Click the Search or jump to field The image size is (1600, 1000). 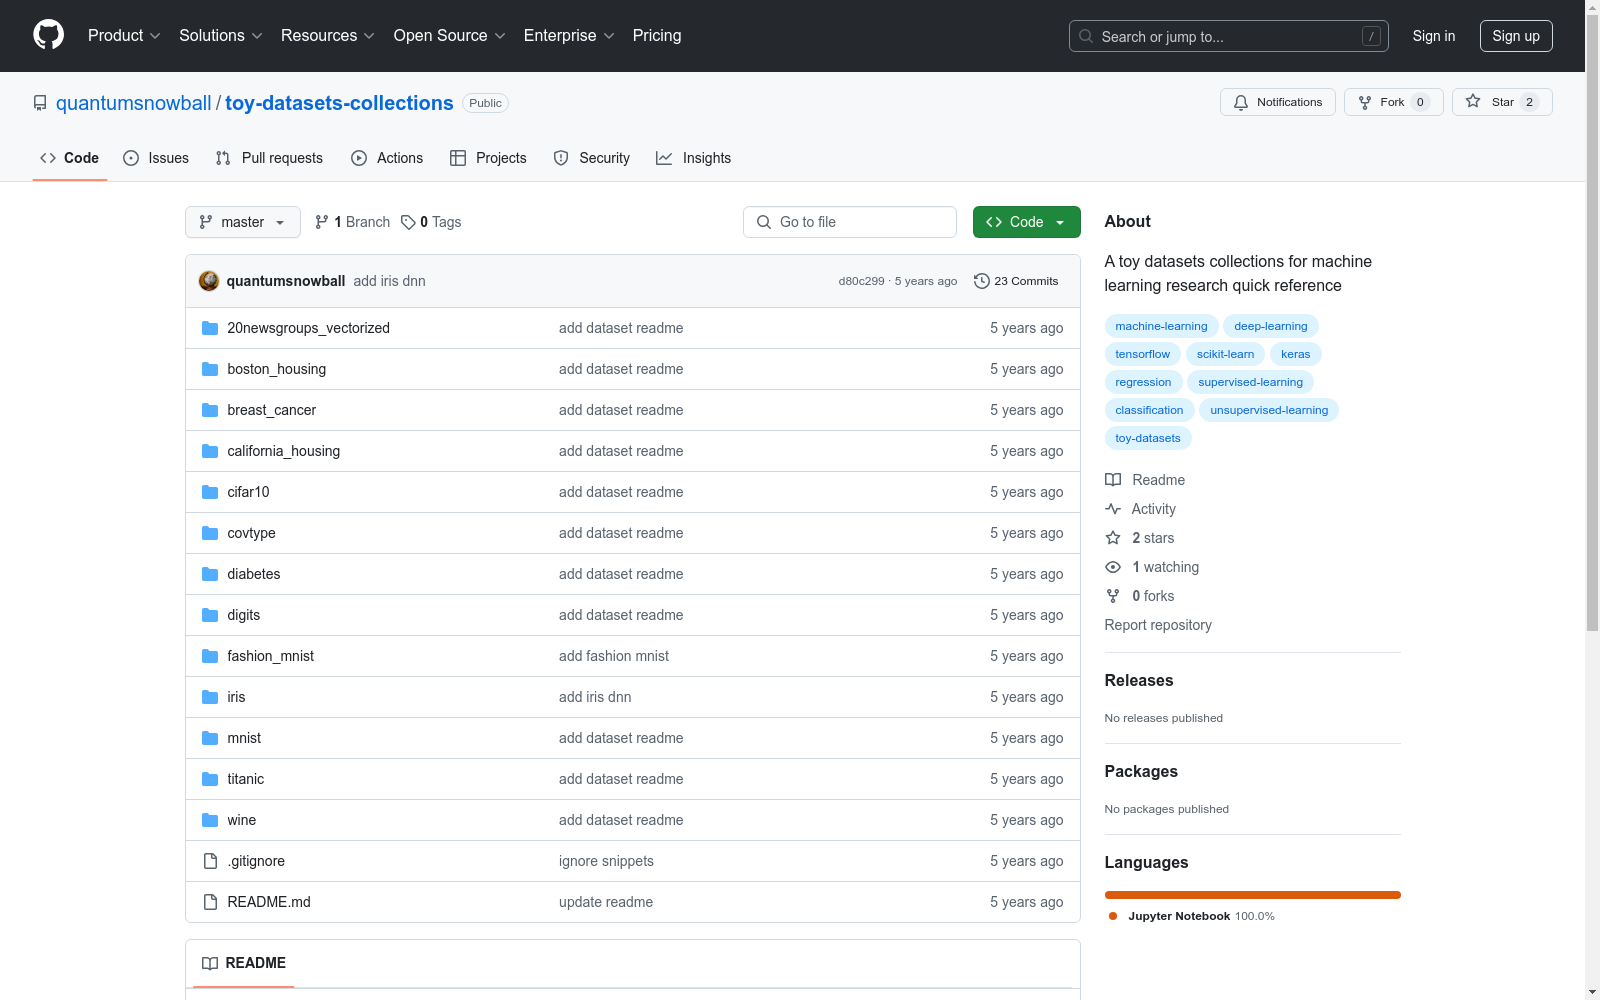(1229, 36)
